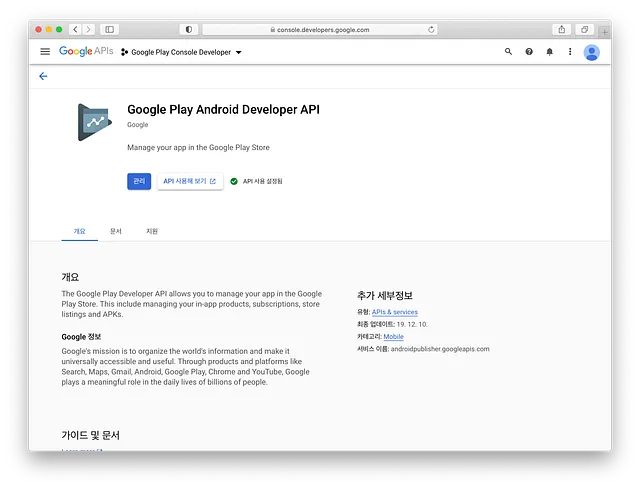Open the notifications bell

coord(550,51)
